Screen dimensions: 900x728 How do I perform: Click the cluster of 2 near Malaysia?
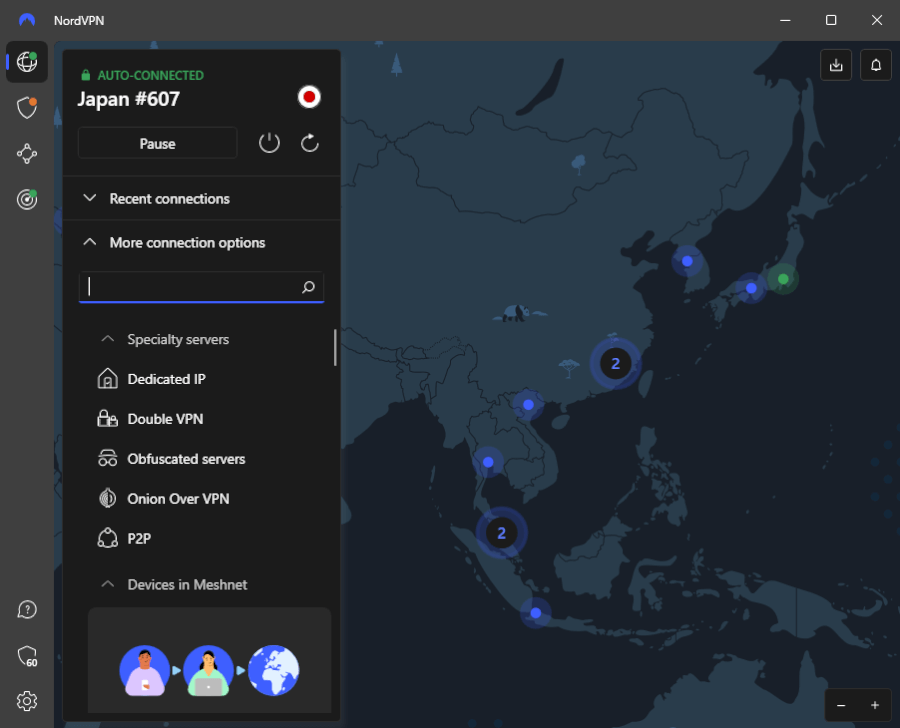click(501, 533)
